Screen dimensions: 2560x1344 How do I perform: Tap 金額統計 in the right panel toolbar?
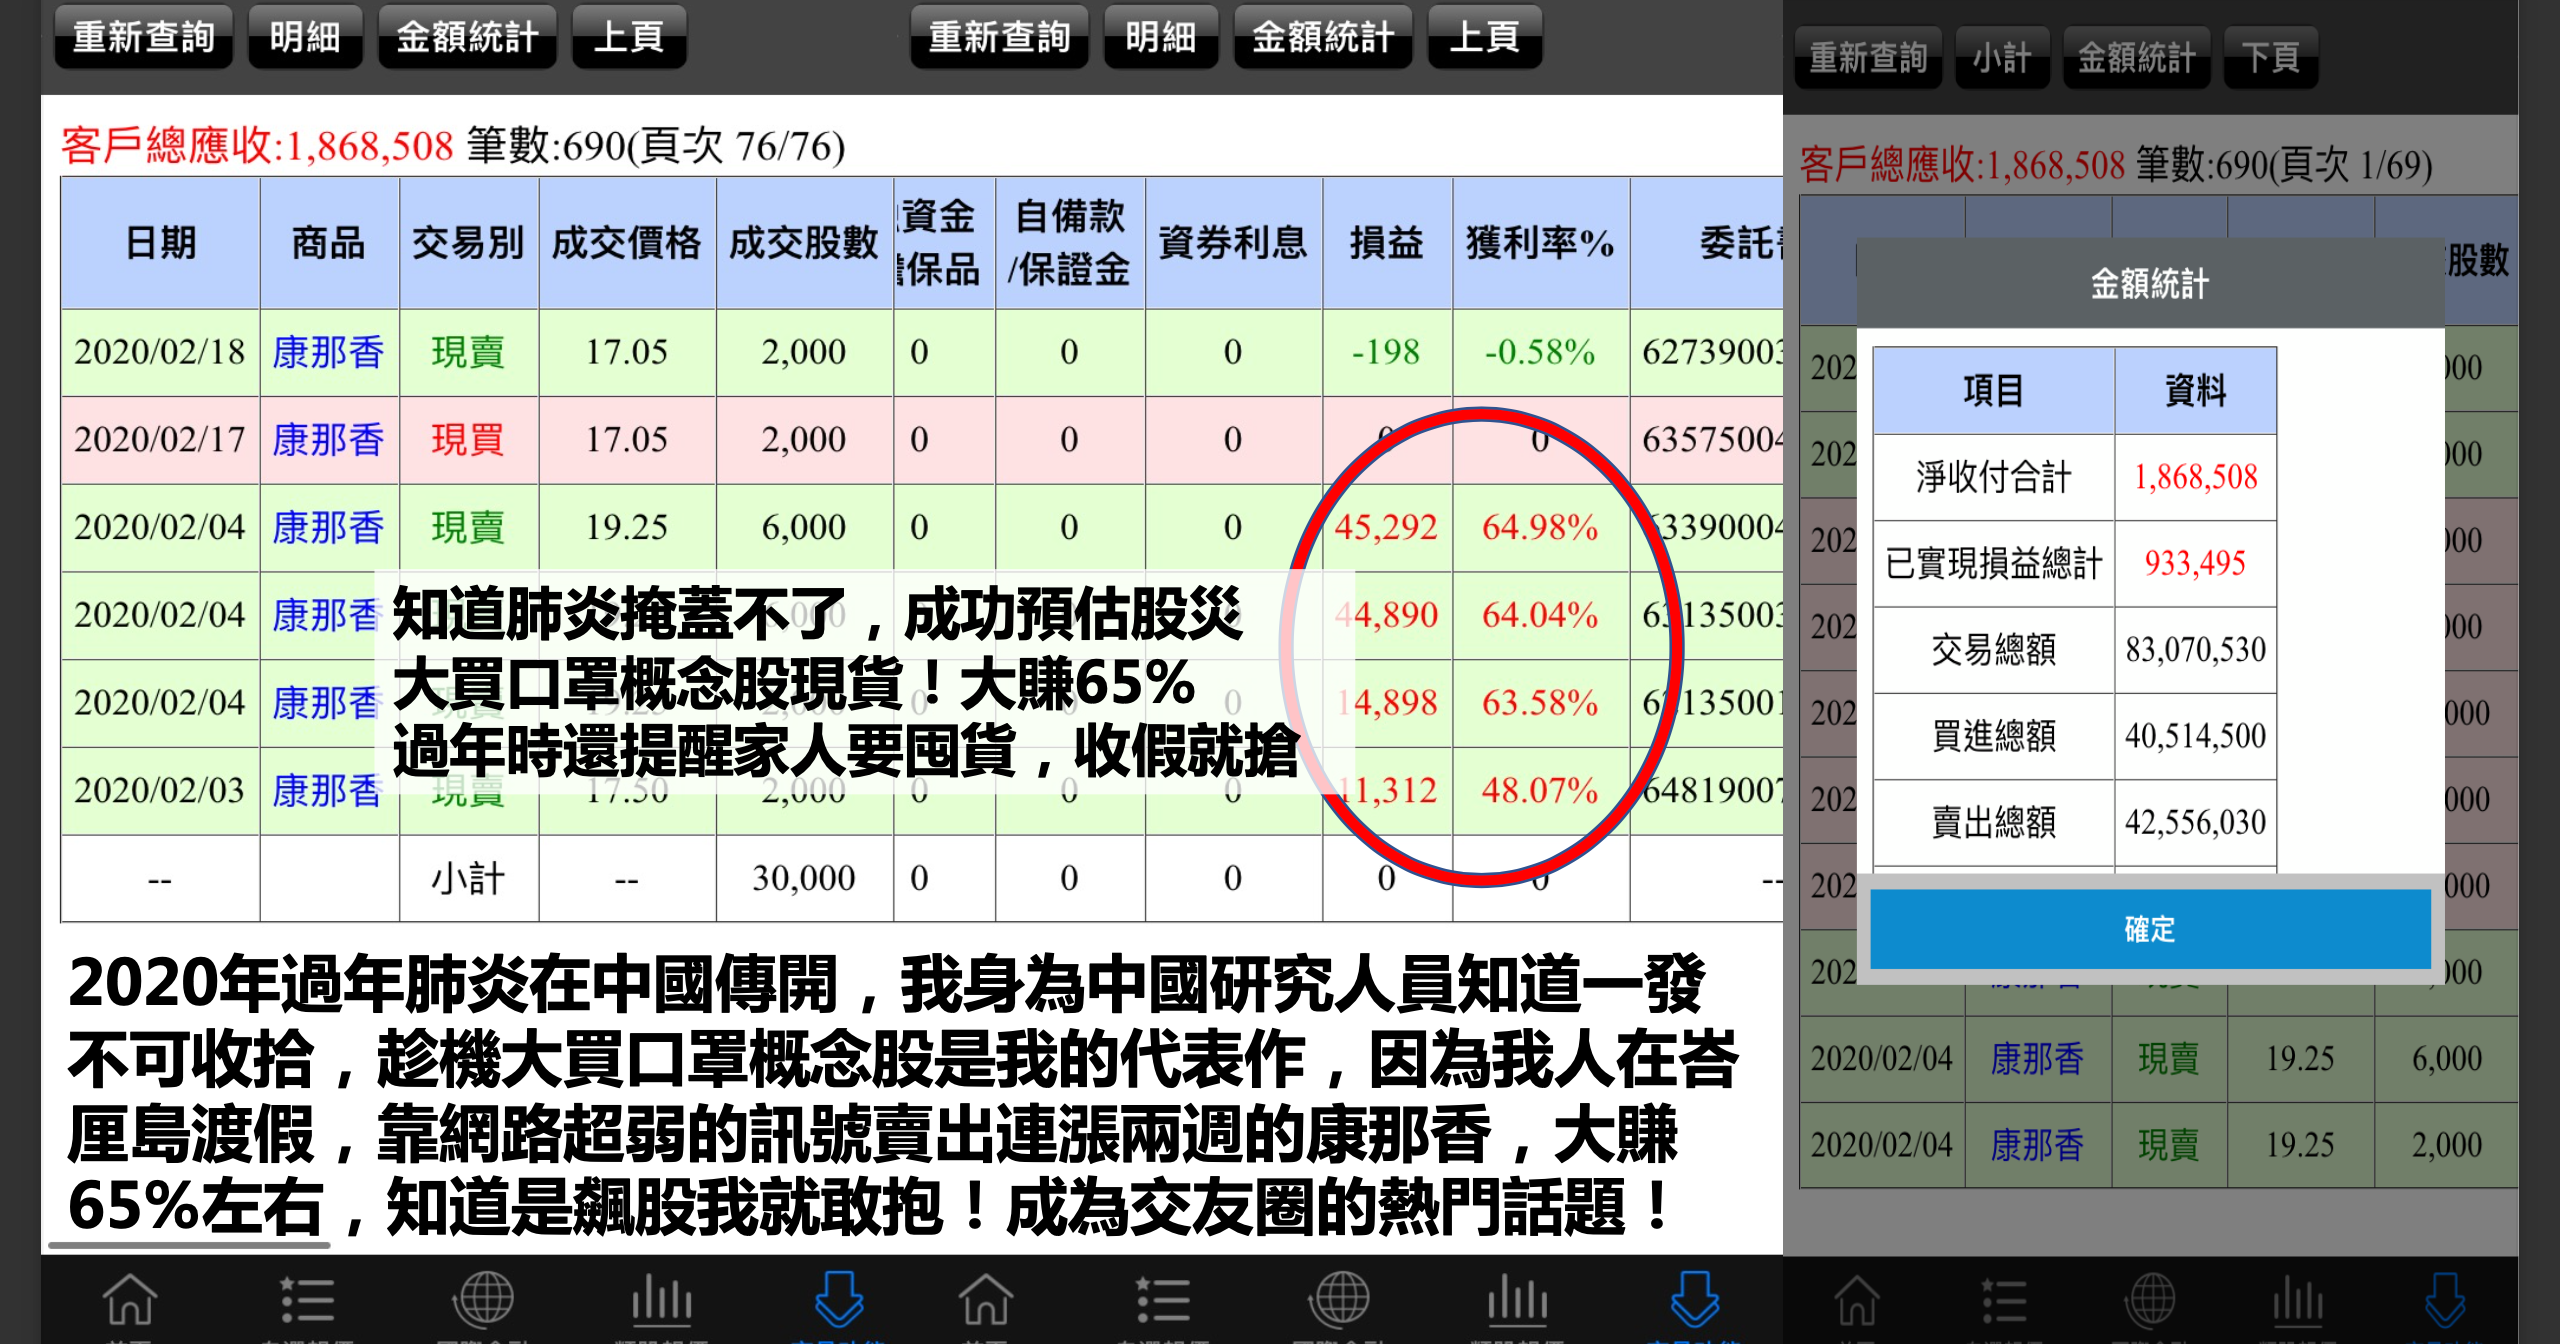tap(2136, 58)
